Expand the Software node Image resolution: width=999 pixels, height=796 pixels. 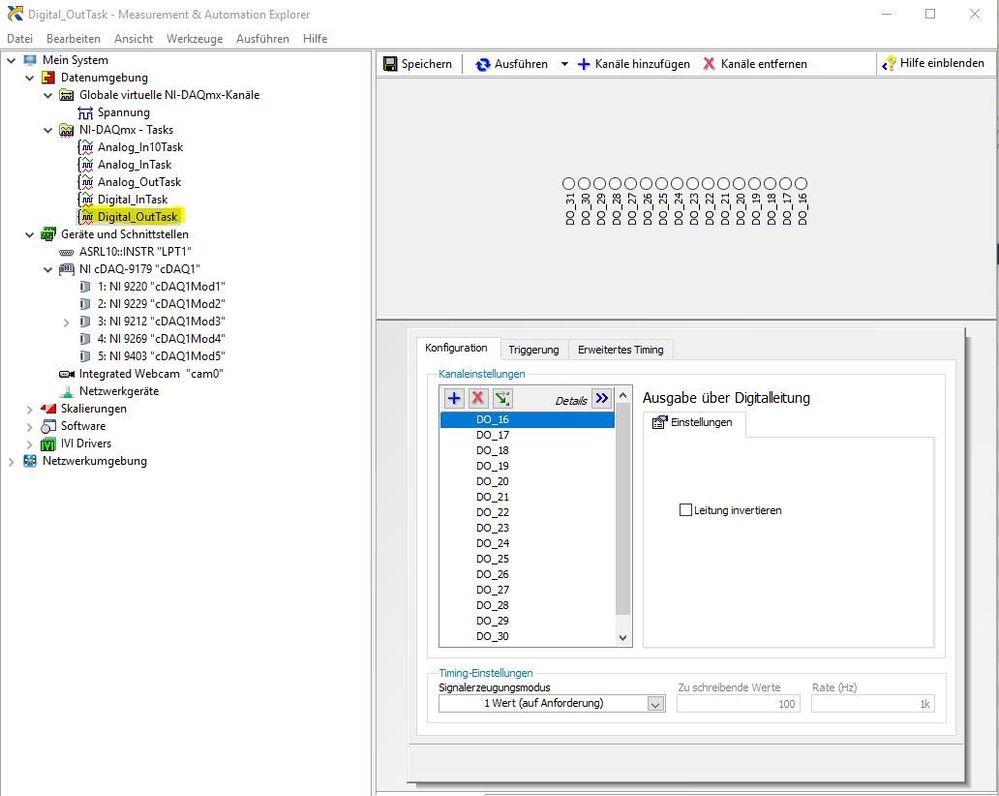point(29,426)
